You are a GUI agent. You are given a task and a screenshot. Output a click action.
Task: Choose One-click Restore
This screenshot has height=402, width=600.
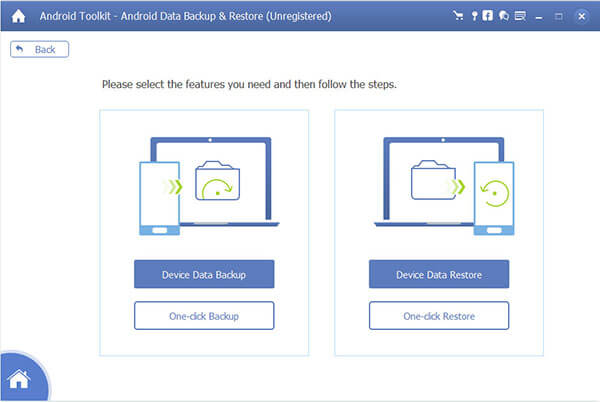coord(439,316)
